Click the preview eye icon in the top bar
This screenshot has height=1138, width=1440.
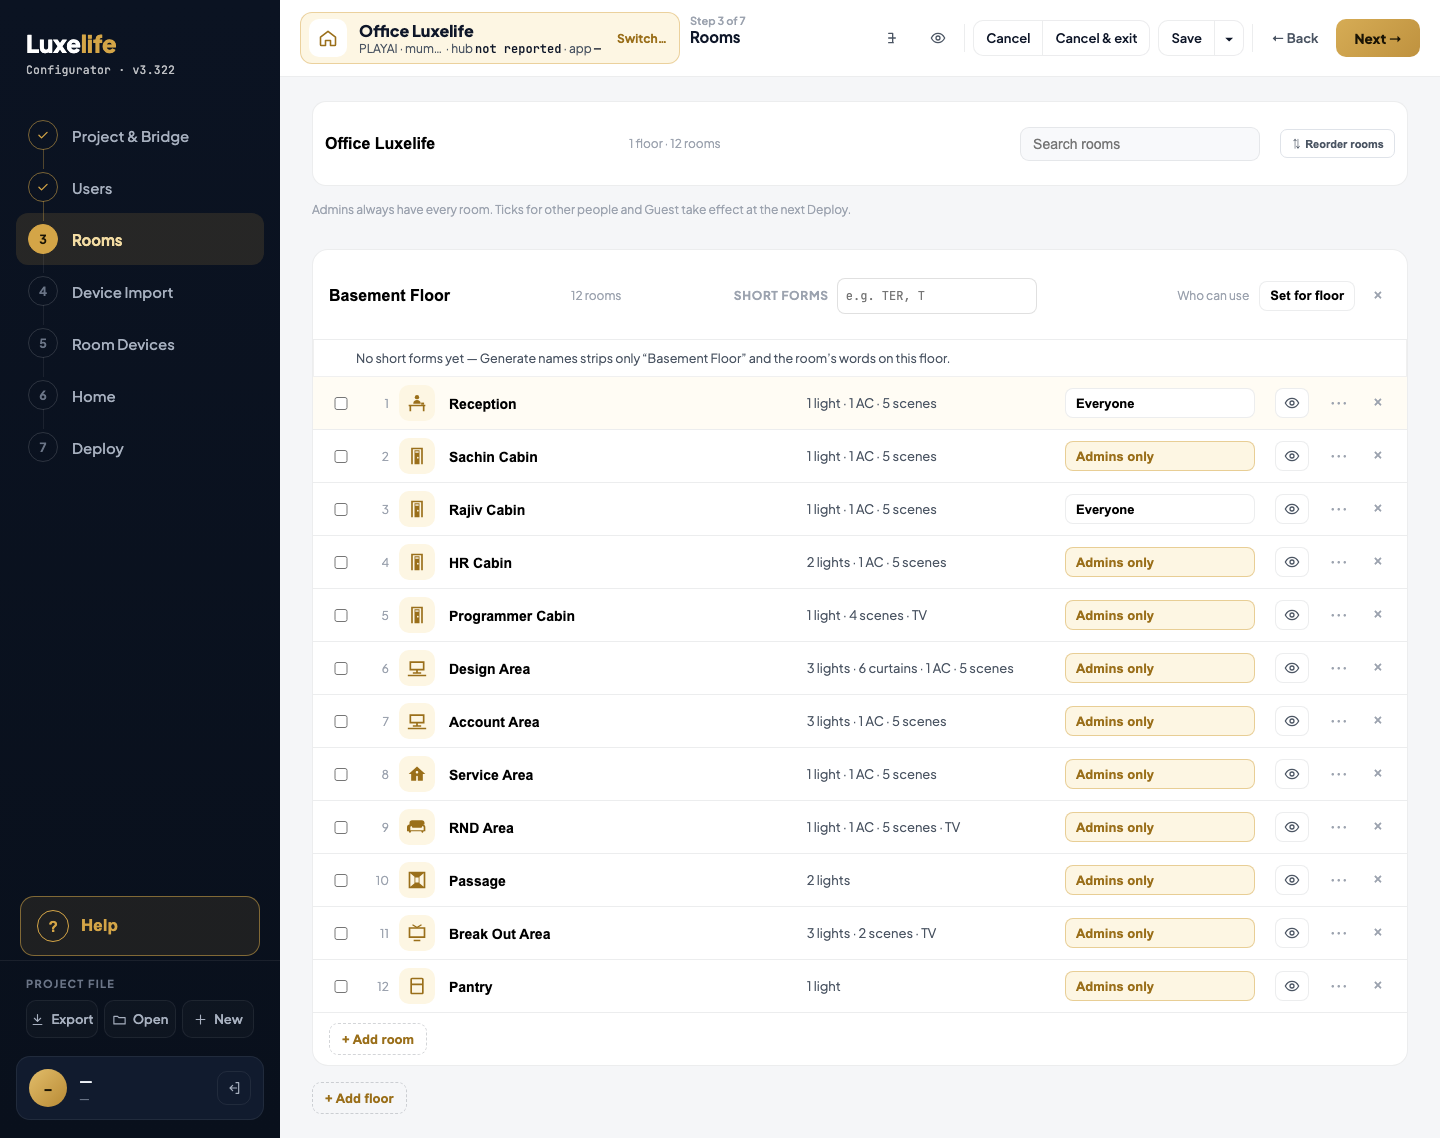point(938,38)
